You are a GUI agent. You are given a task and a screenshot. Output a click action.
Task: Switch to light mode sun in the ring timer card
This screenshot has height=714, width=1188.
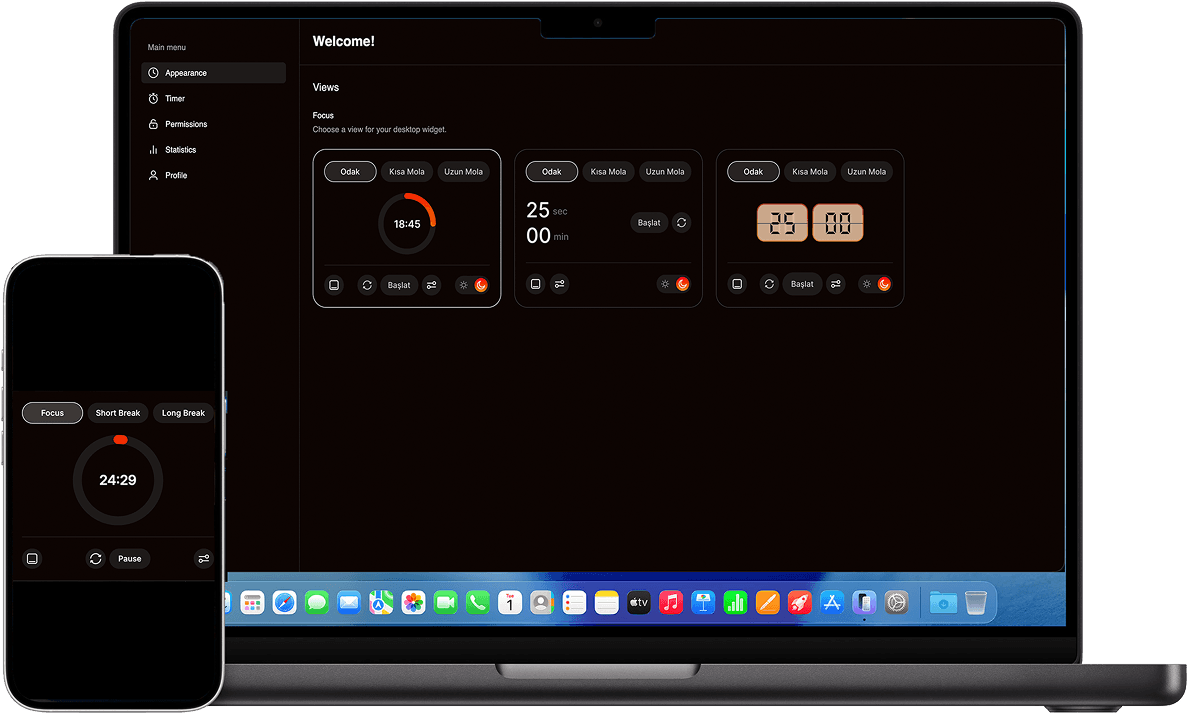point(464,285)
